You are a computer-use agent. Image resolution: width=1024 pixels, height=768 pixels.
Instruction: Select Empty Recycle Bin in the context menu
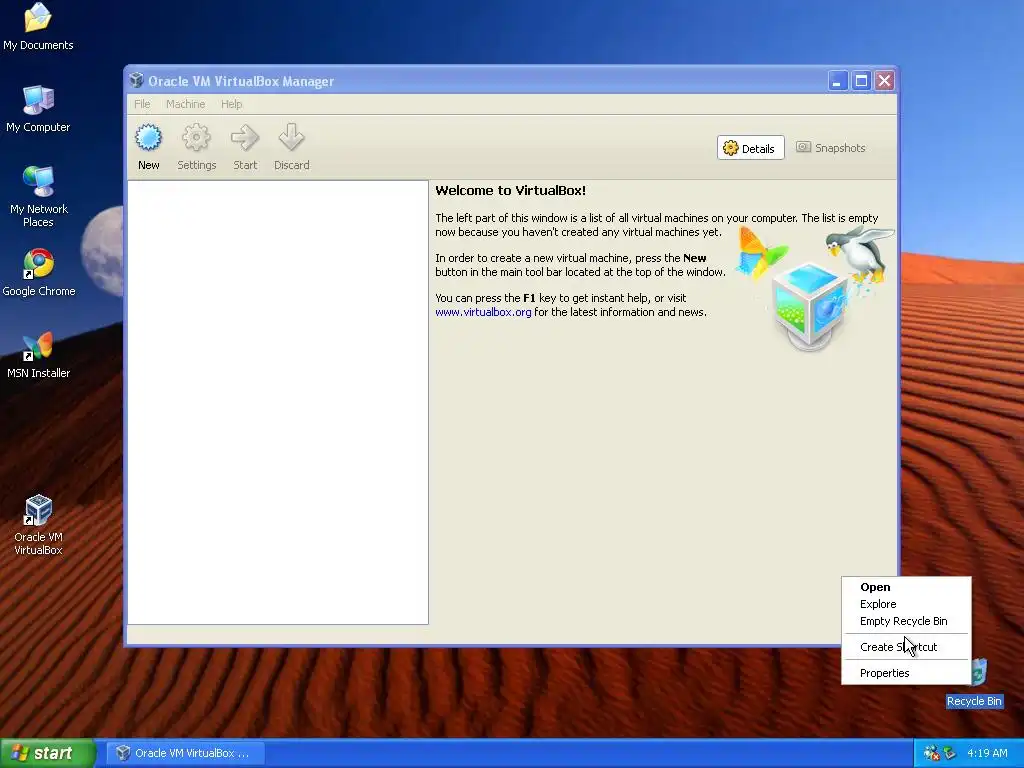tap(906, 621)
